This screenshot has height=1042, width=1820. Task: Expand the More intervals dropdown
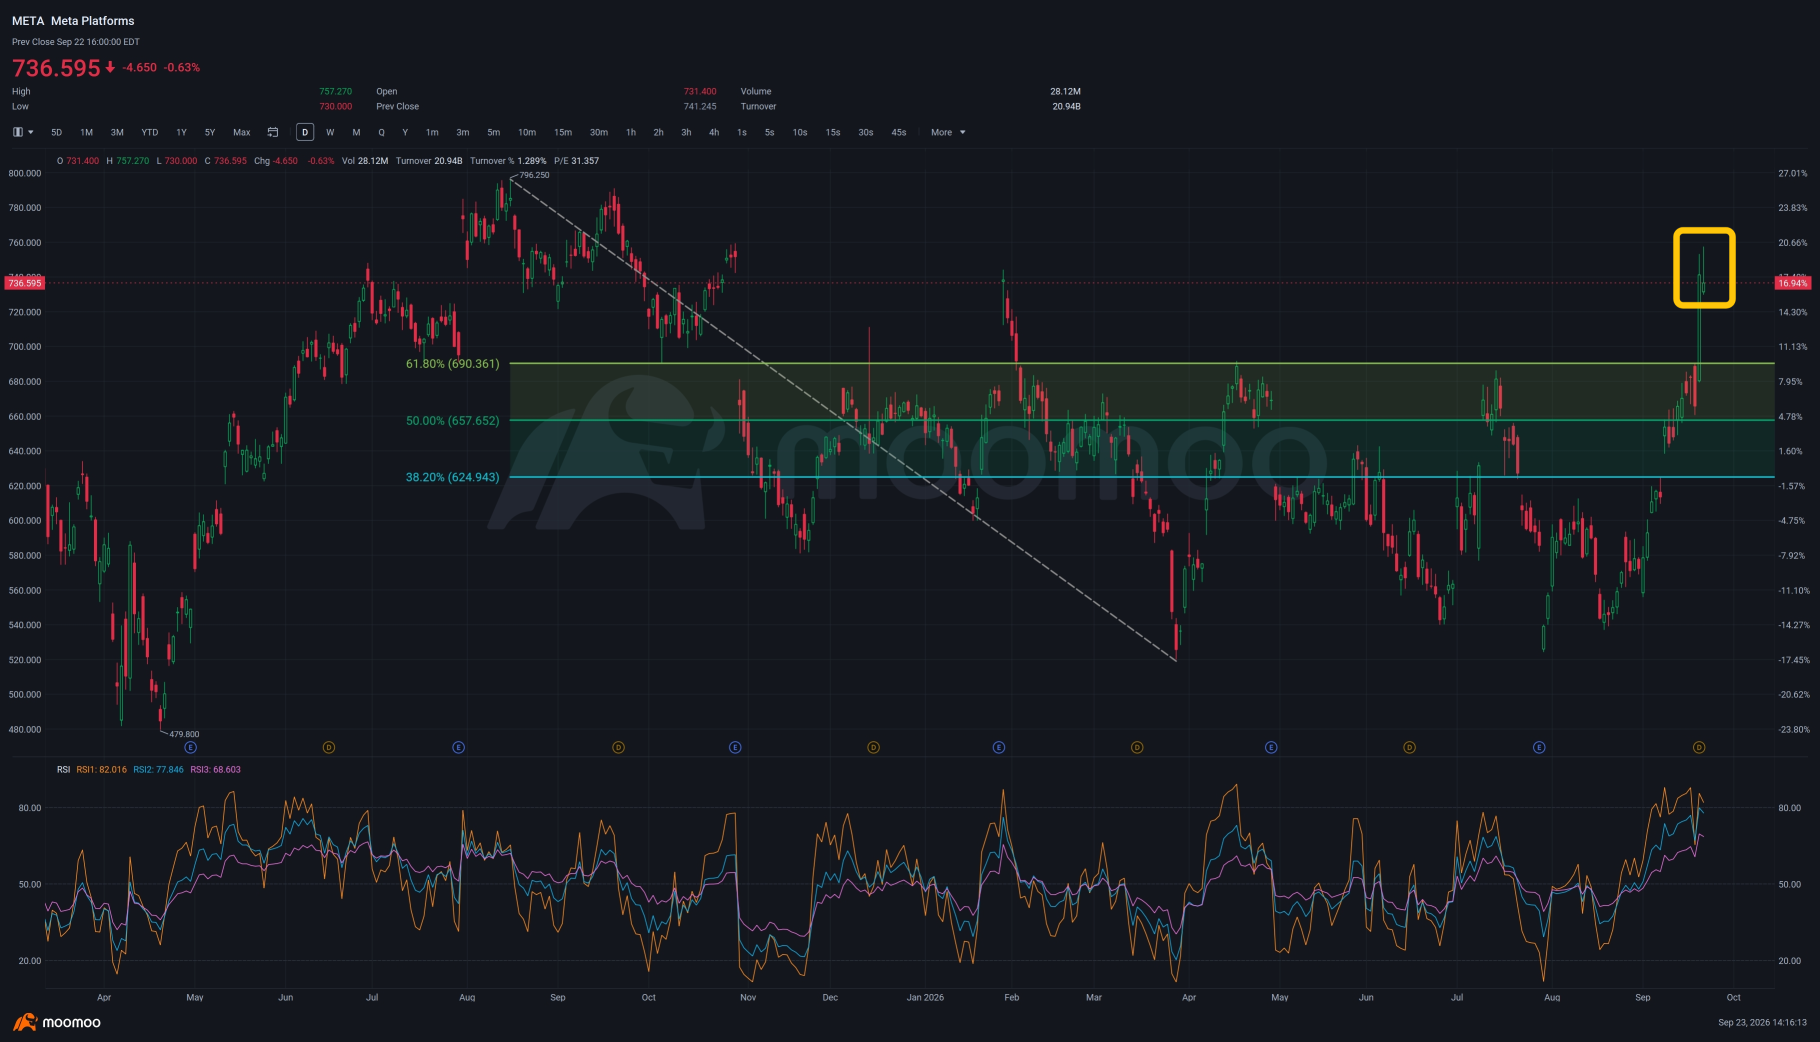[x=948, y=132]
